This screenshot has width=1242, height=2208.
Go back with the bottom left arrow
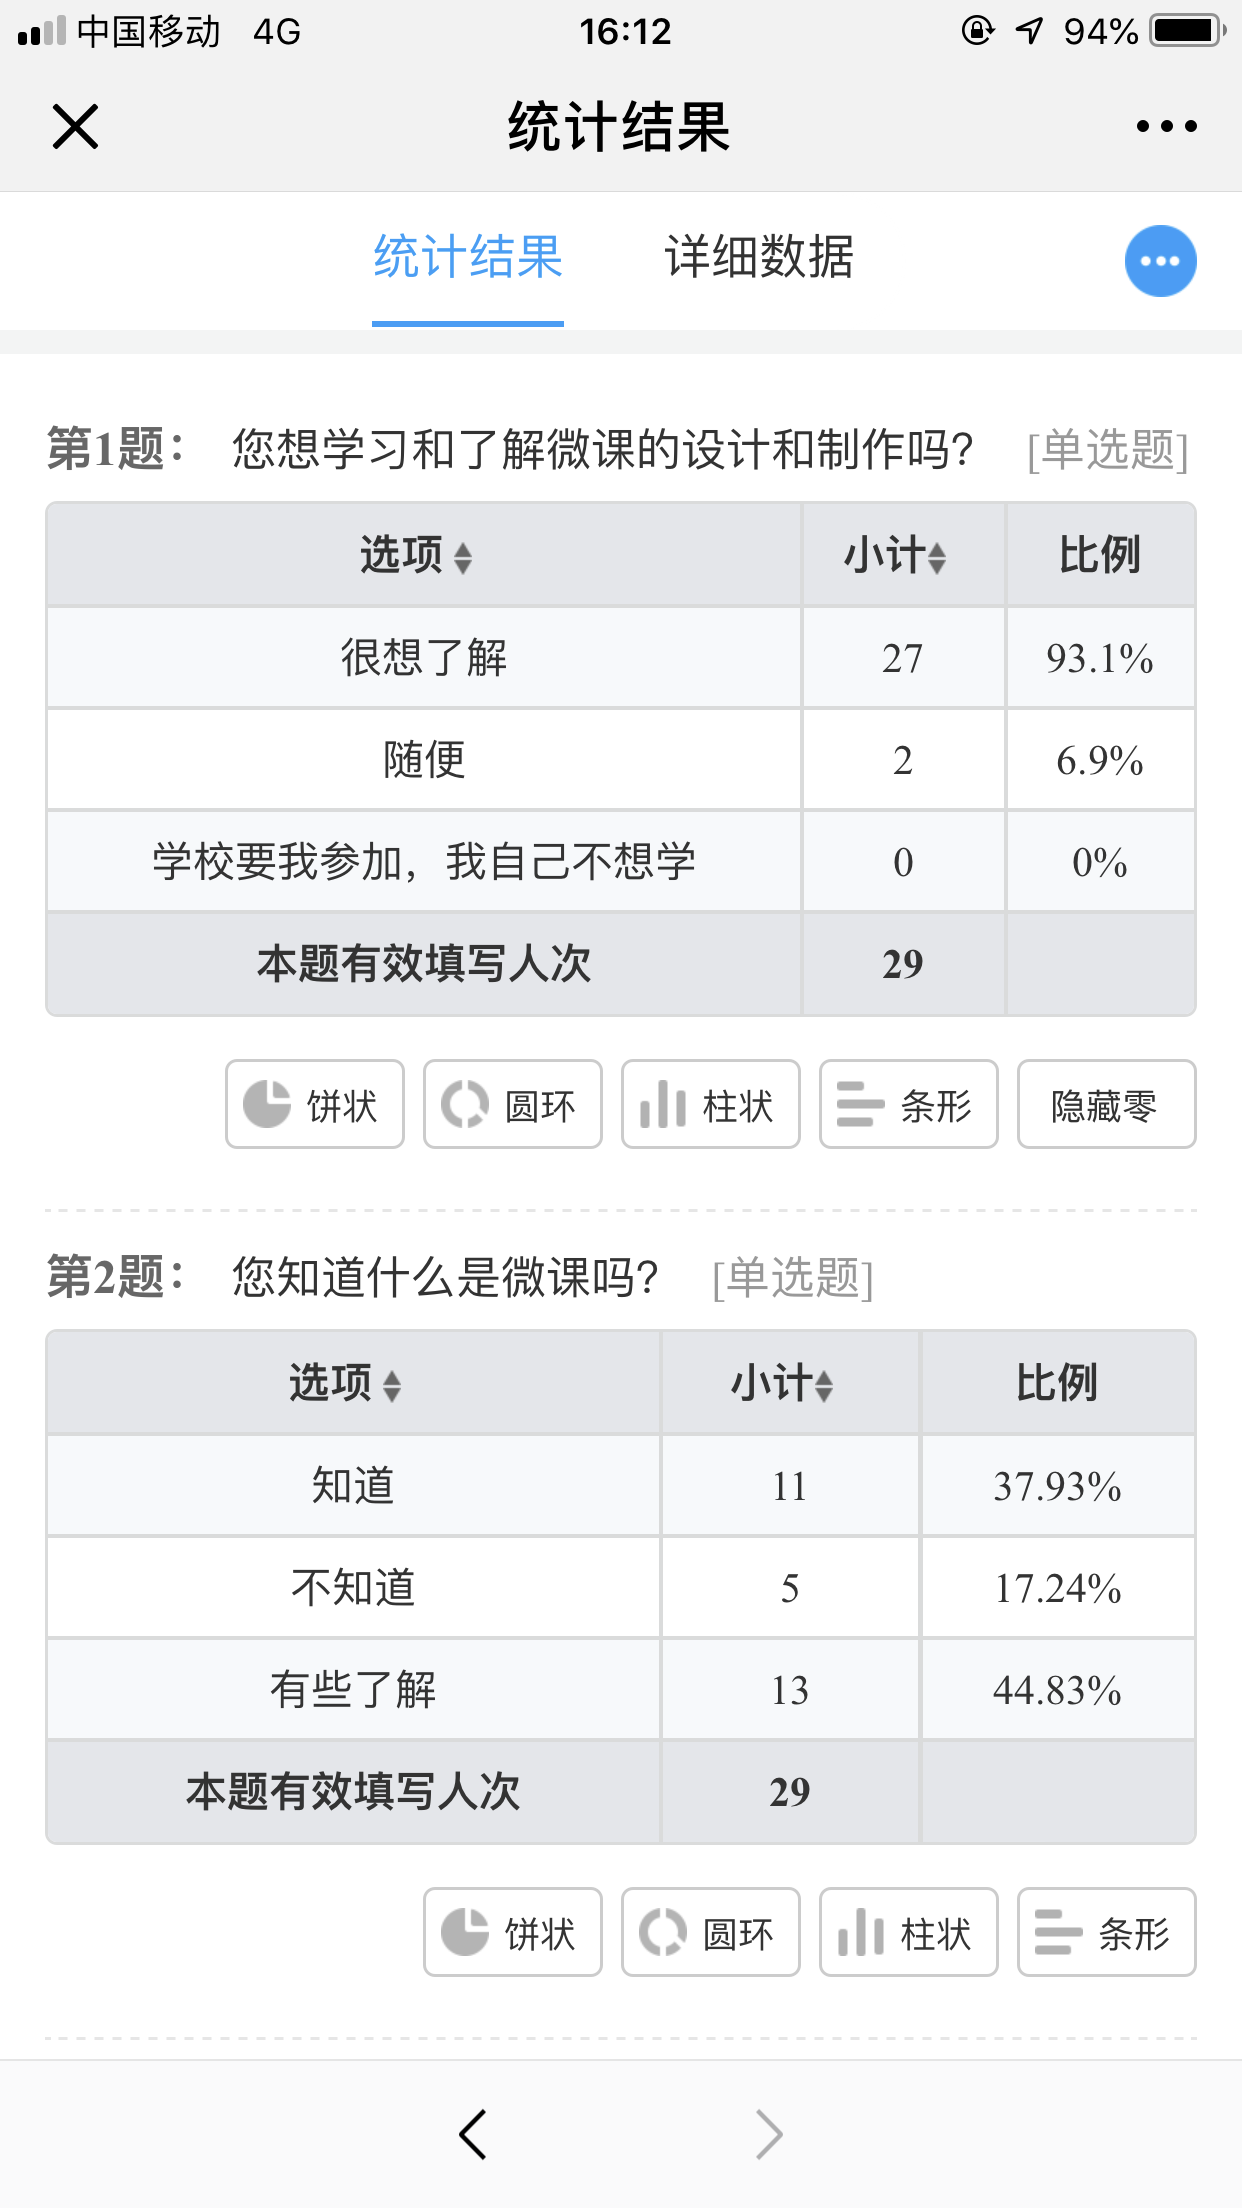[x=473, y=2134]
